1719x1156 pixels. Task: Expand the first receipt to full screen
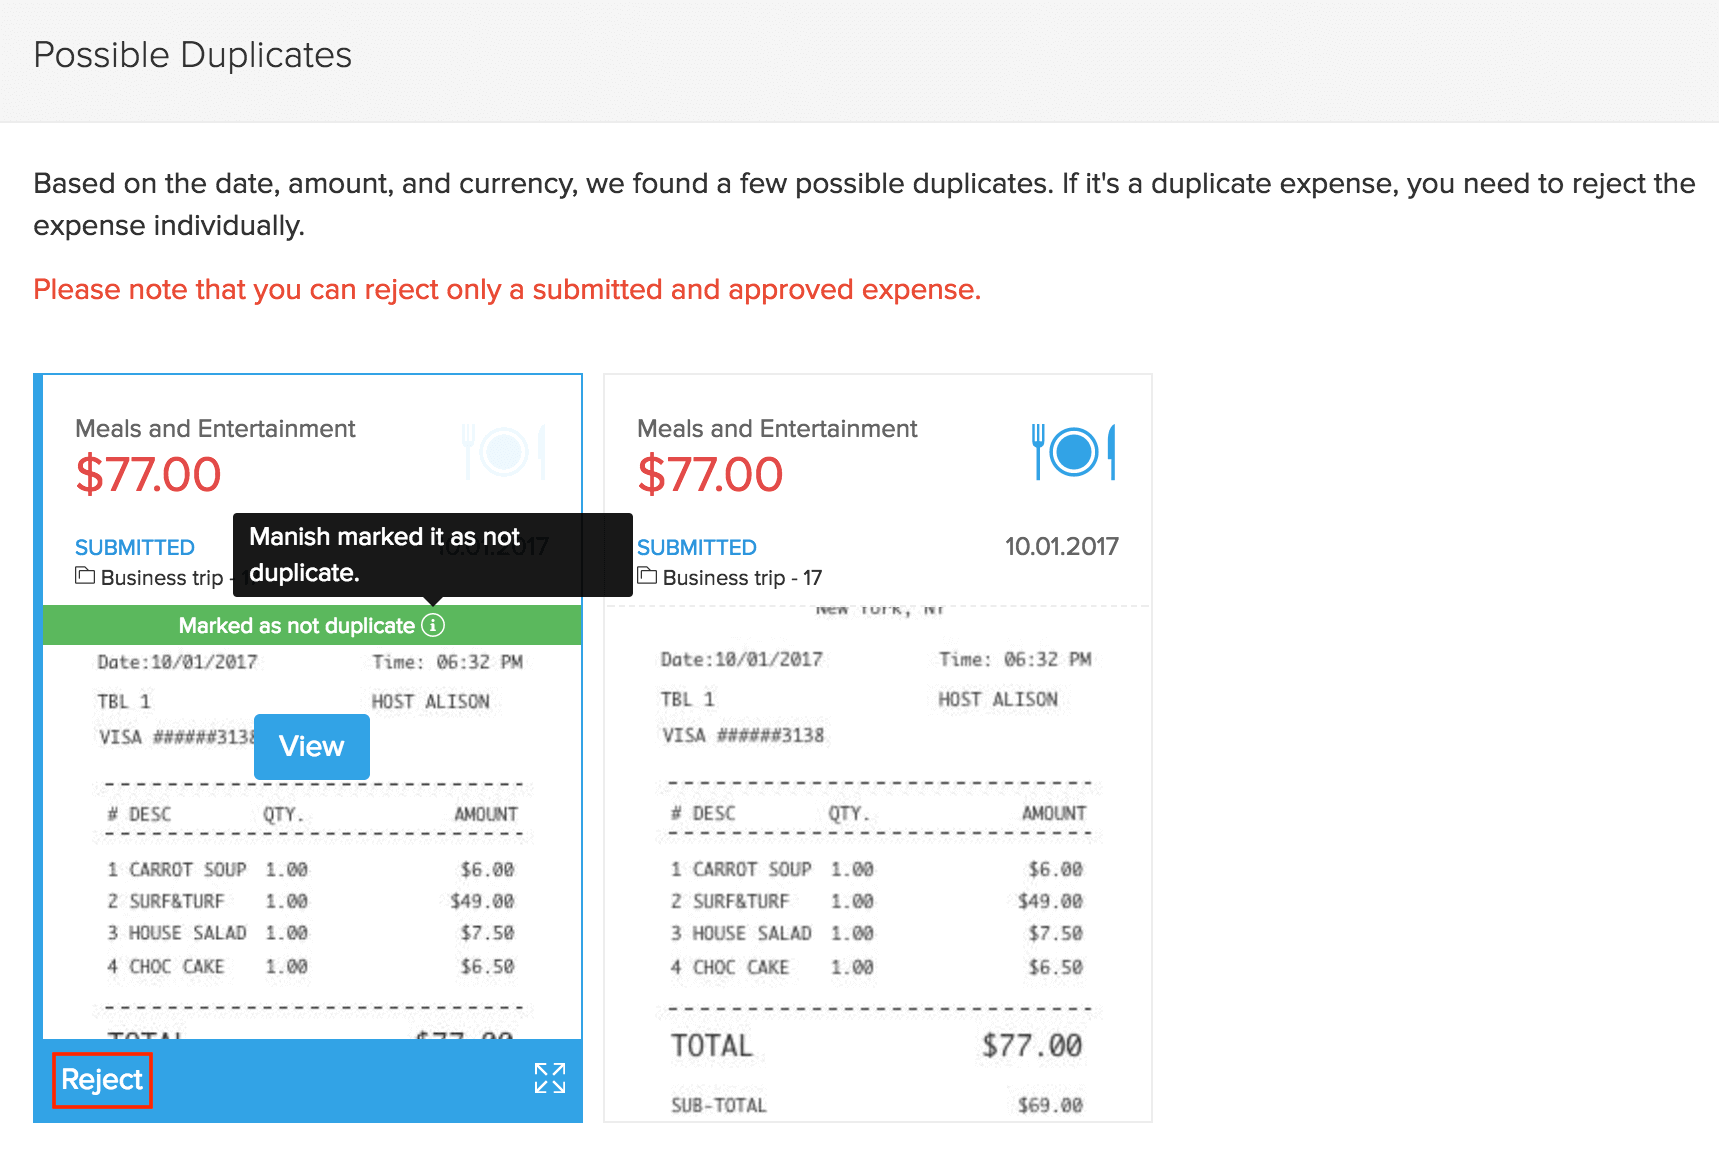point(549,1078)
